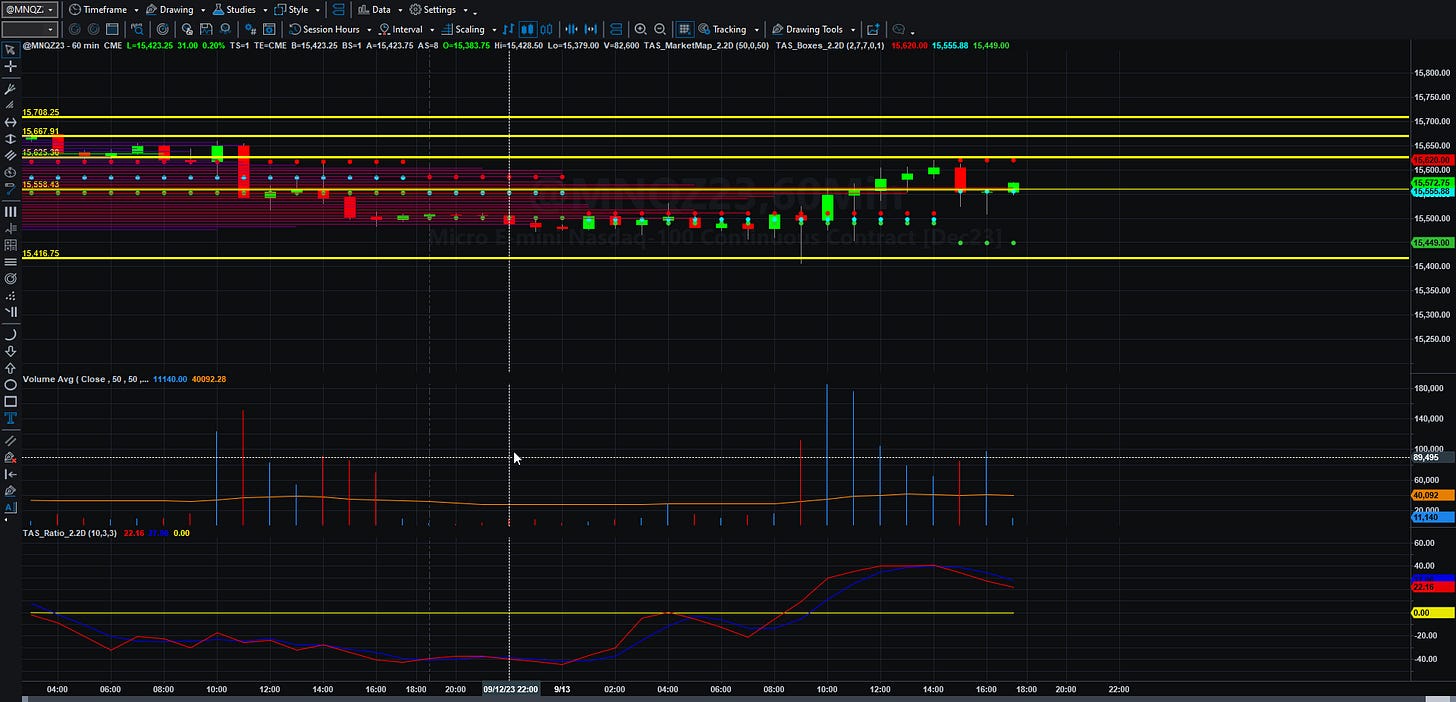Viewport: 1456px width, 702px height.
Task: Open the @MNQZ symbol dropdown
Action: [29, 9]
